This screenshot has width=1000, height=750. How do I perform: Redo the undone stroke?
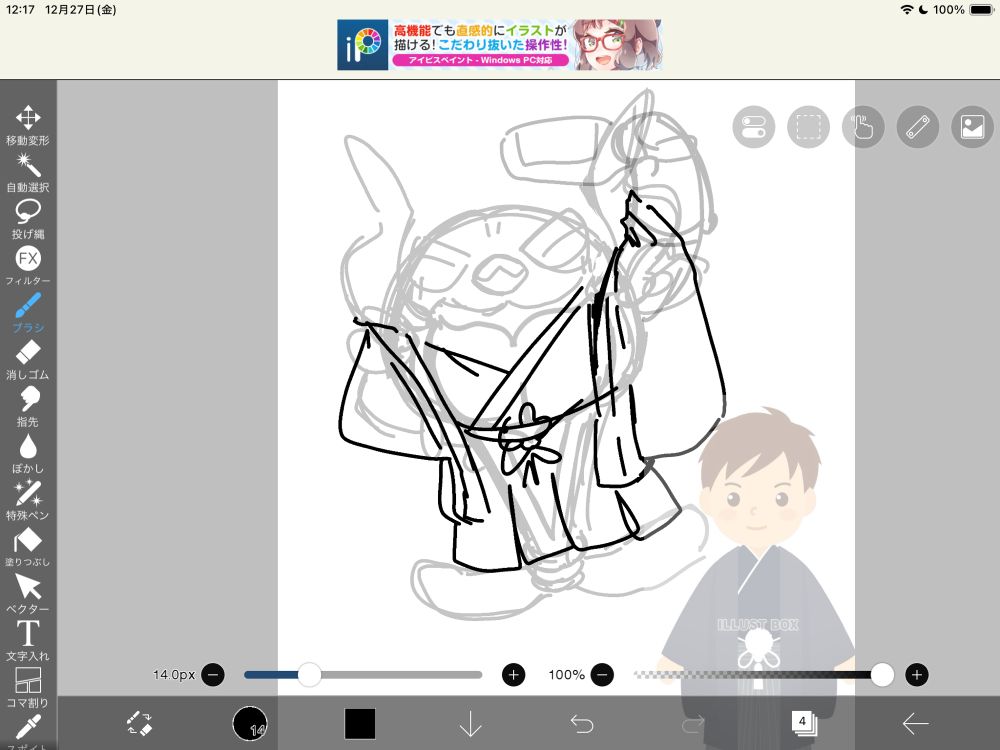tap(693, 724)
